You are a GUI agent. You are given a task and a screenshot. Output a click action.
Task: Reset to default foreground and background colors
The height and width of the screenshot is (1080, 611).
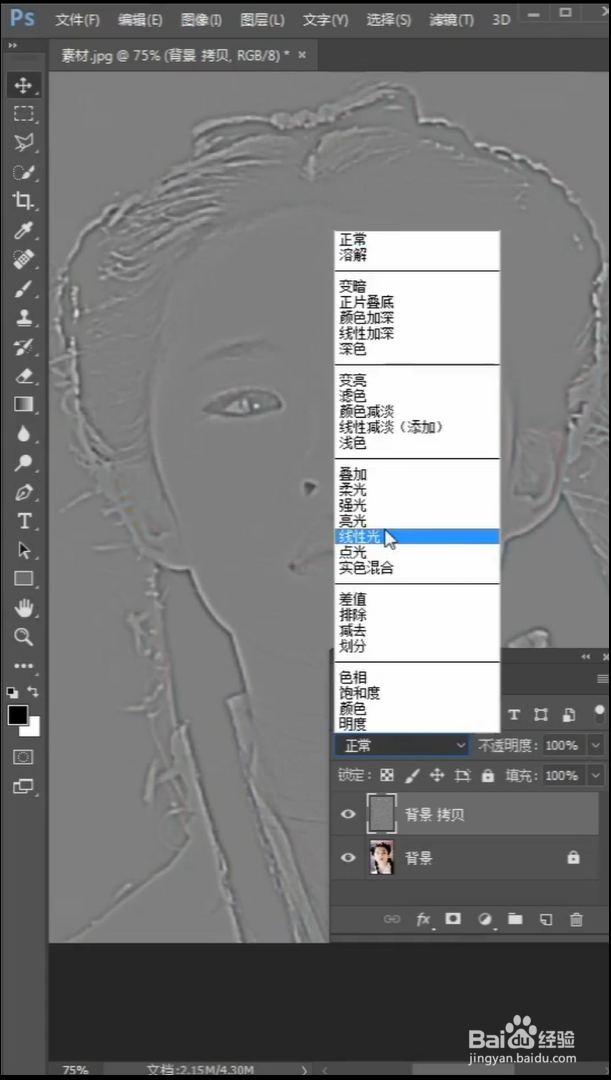(12, 692)
